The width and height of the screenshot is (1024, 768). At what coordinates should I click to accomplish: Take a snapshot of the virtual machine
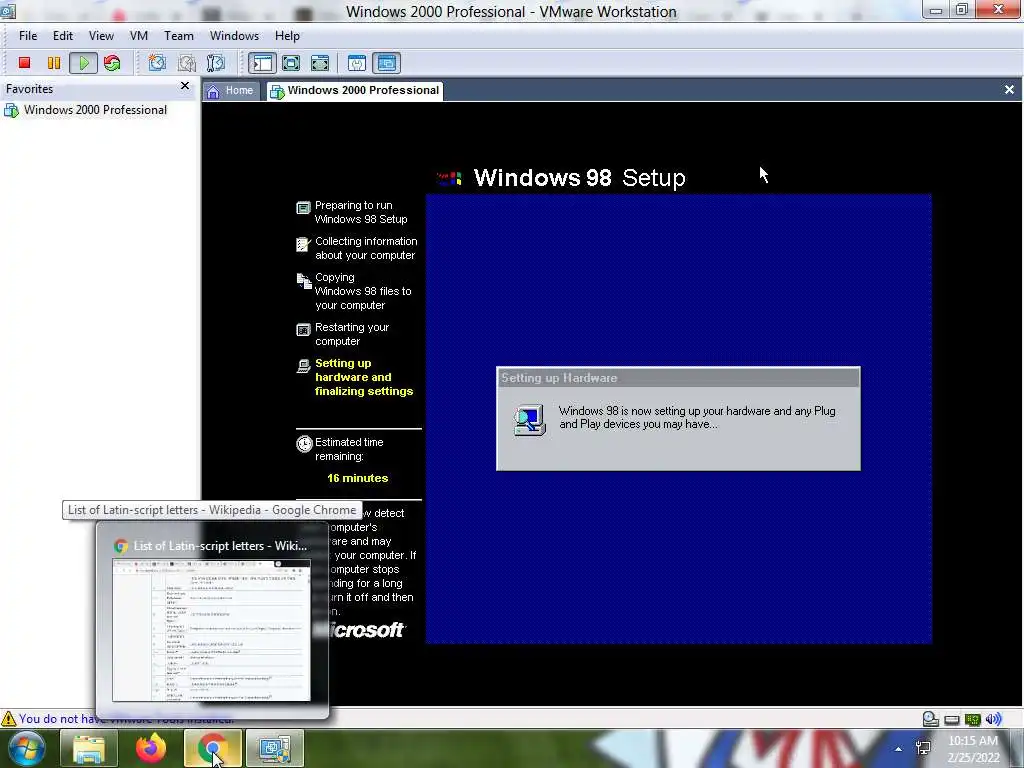point(157,63)
